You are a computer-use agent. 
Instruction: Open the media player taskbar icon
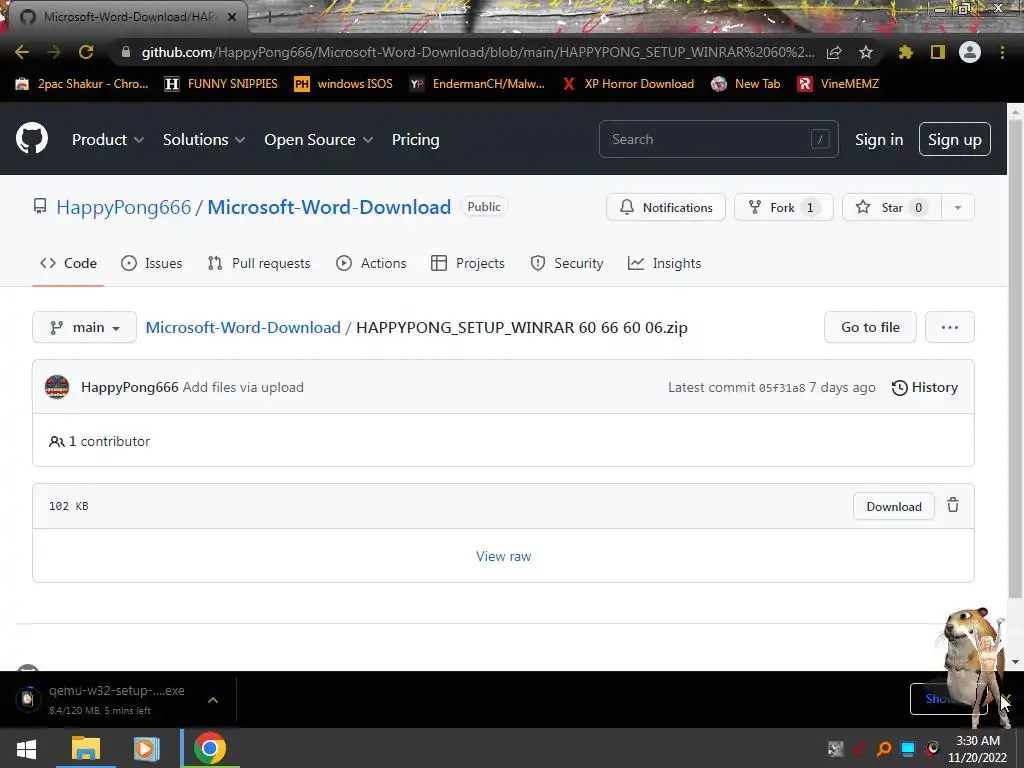pyautogui.click(x=146, y=748)
